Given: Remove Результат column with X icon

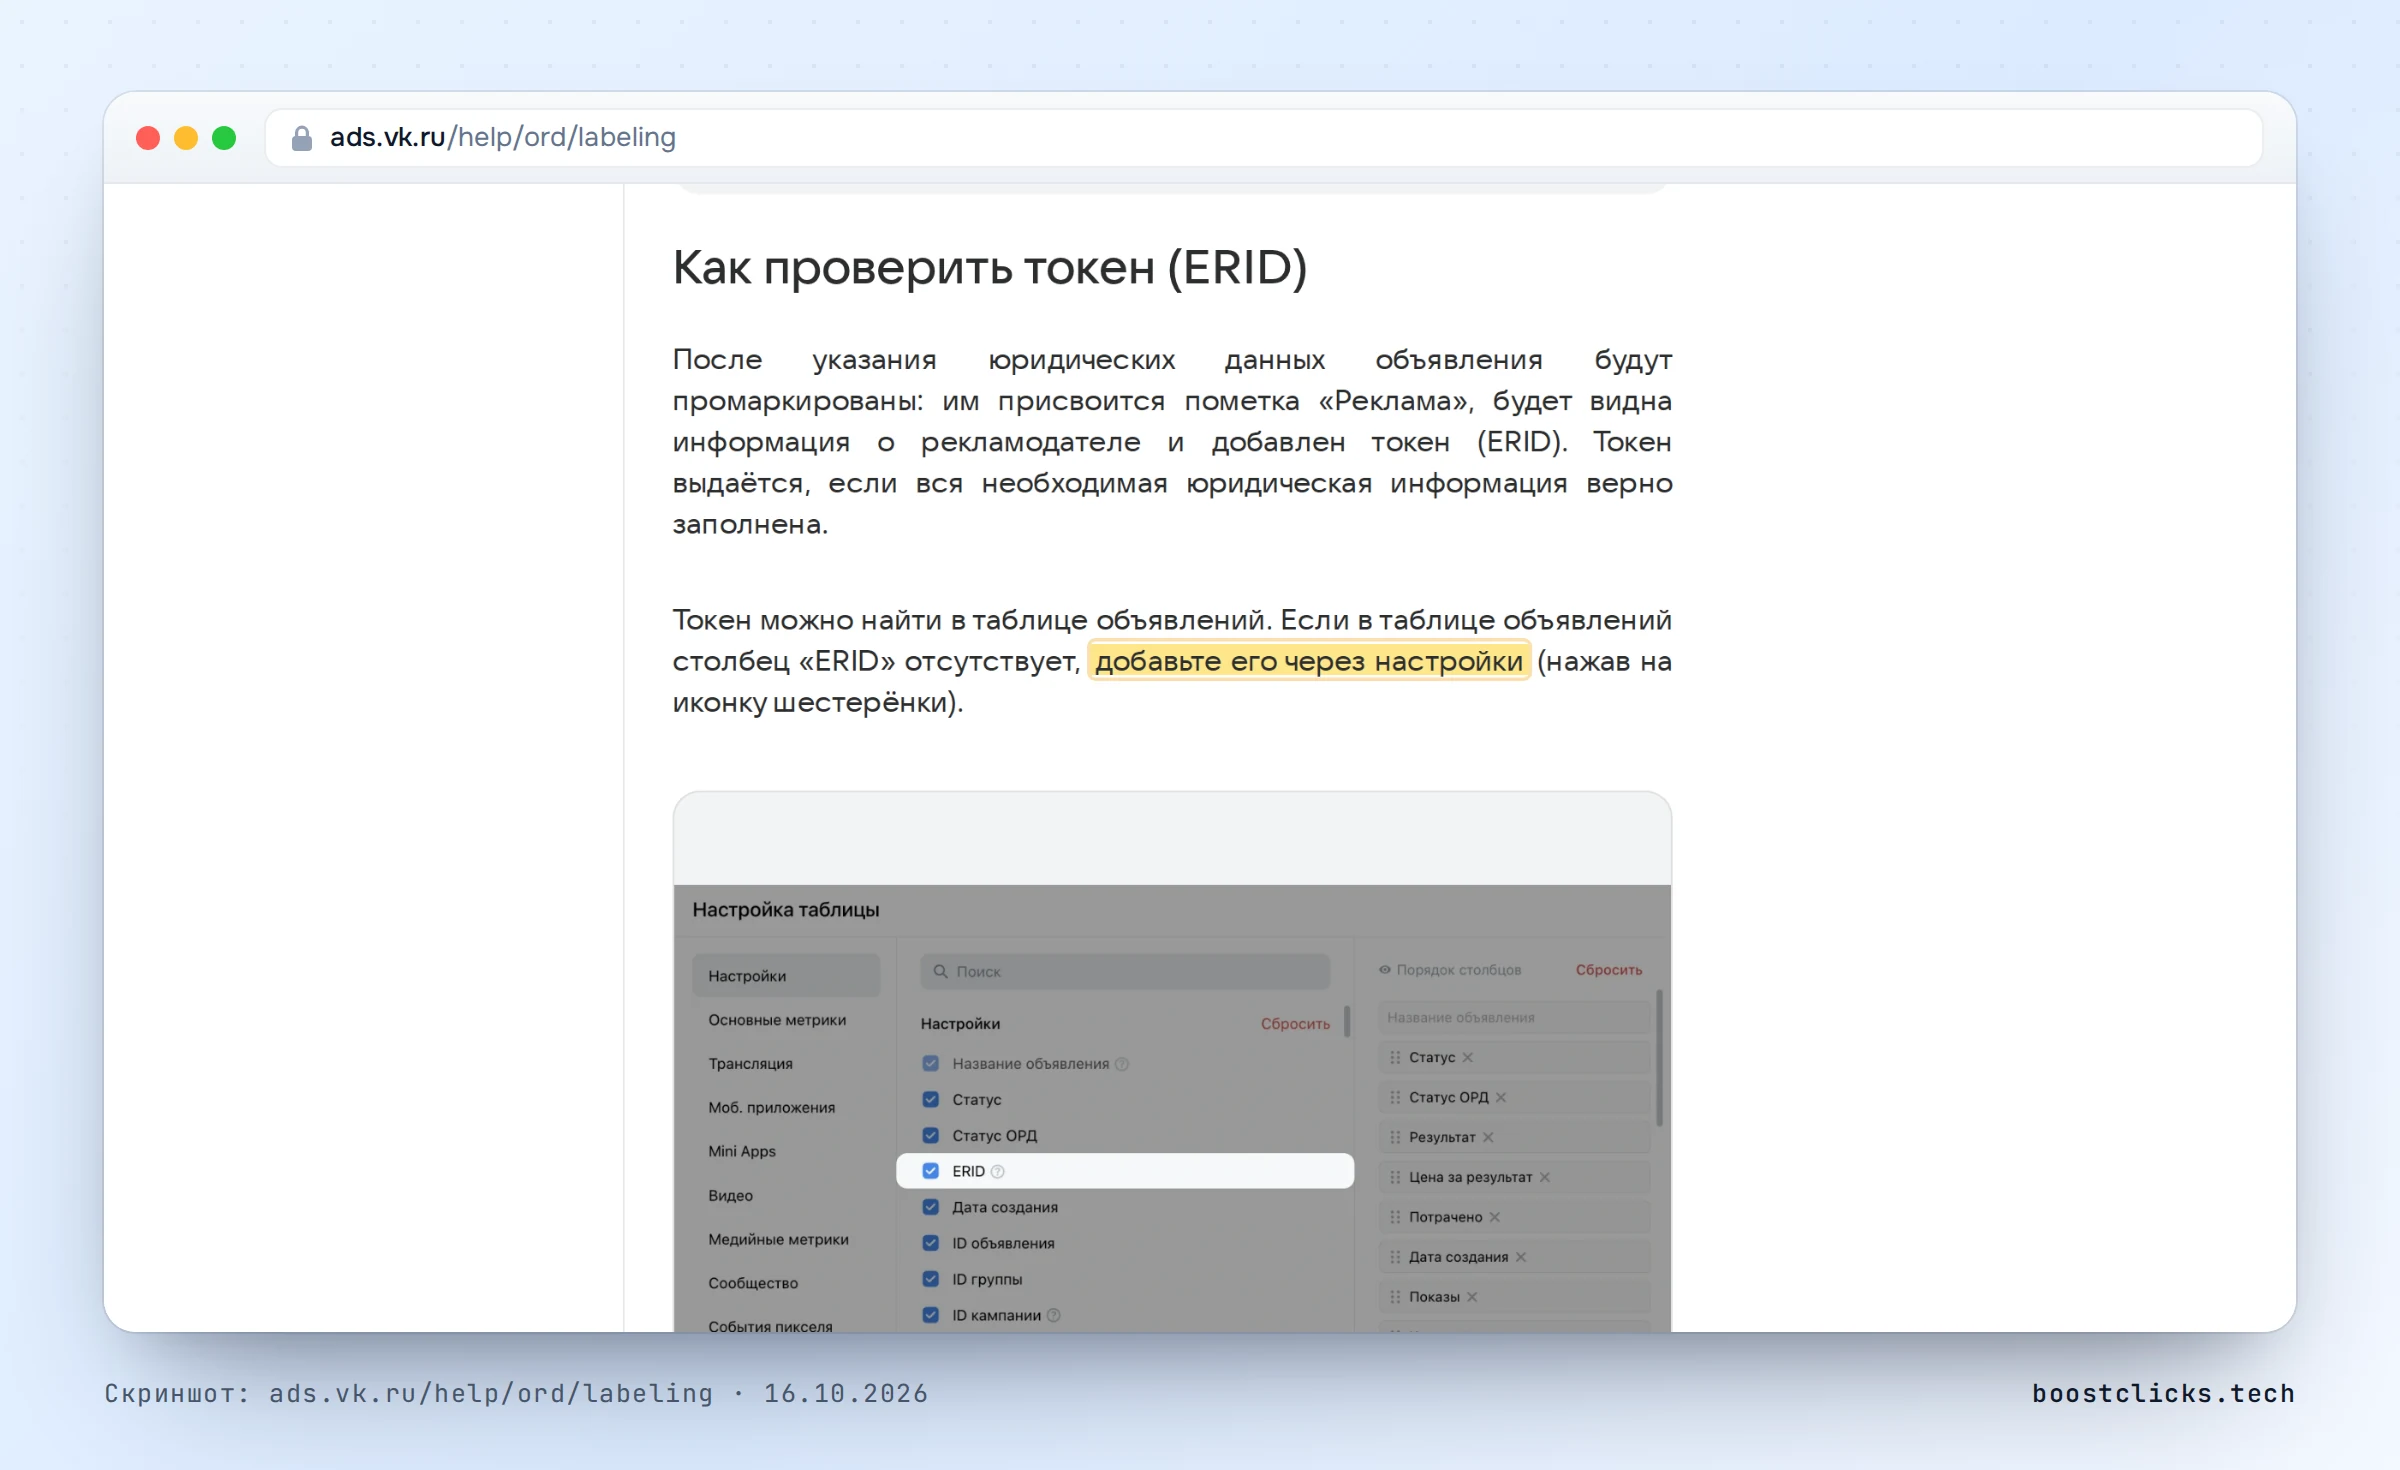Looking at the screenshot, I should click(1488, 1137).
